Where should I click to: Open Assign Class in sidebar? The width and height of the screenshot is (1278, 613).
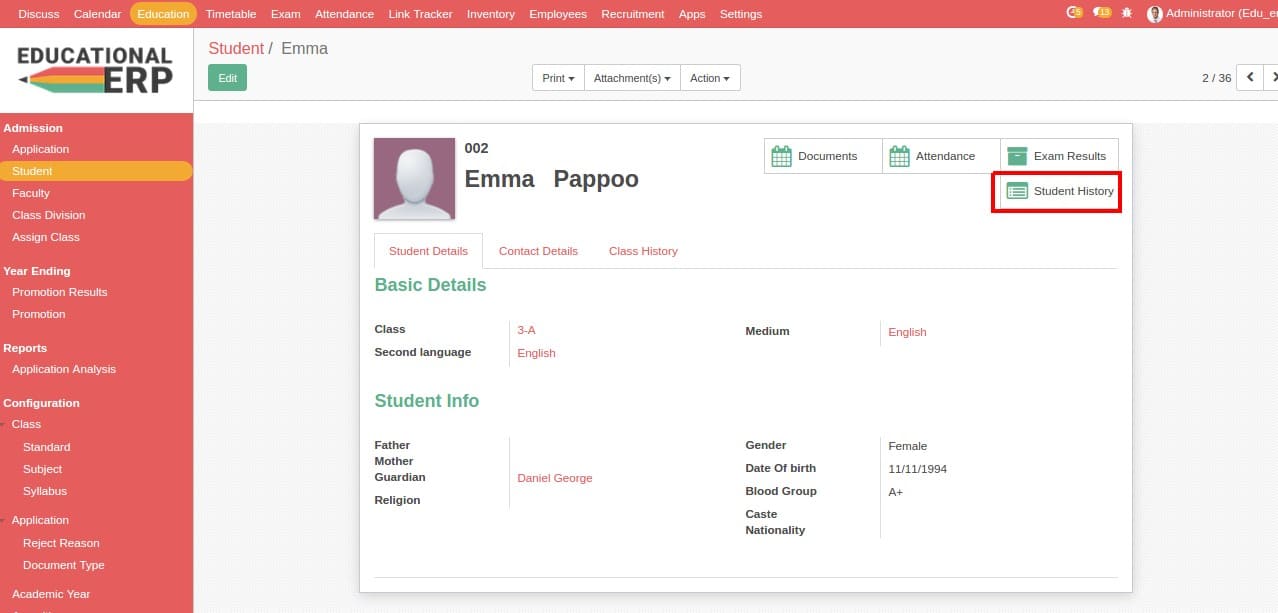tap(46, 237)
